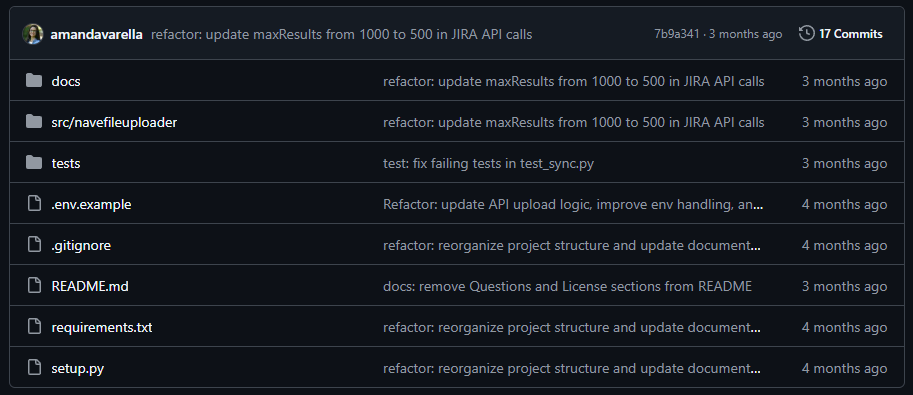Click the src/navefileuploader folder icon
The width and height of the screenshot is (913, 395).
click(x=34, y=122)
